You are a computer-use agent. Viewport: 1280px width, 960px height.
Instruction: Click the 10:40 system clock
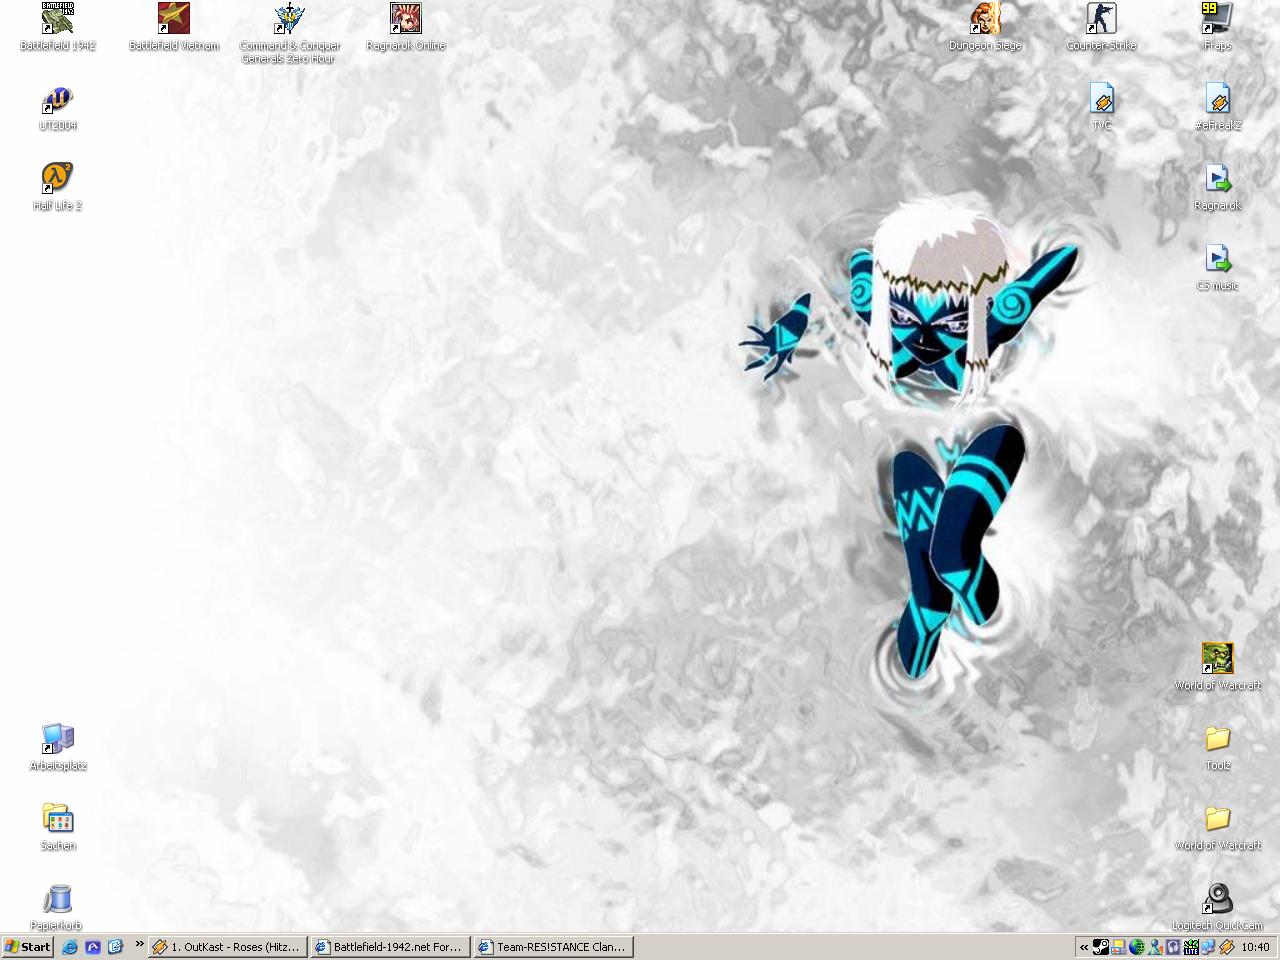click(1255, 947)
